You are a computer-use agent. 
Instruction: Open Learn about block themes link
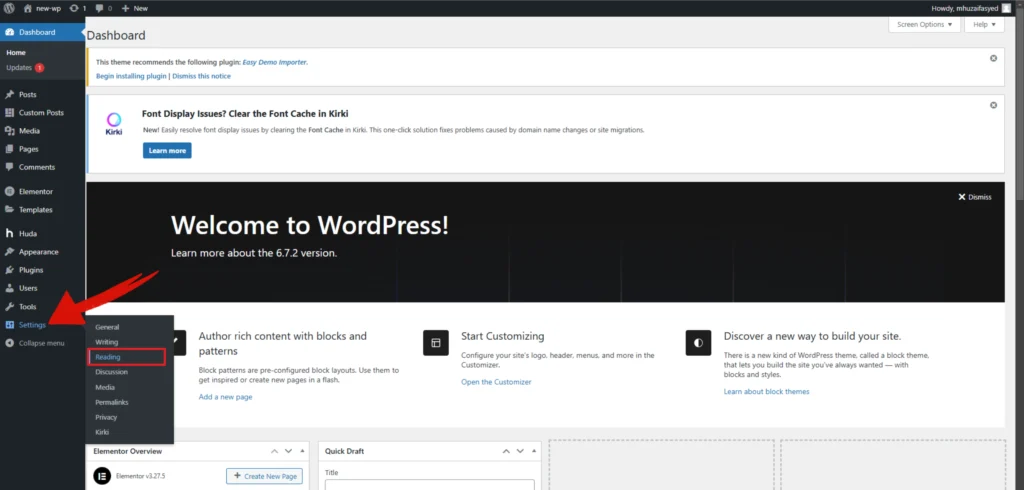766,391
